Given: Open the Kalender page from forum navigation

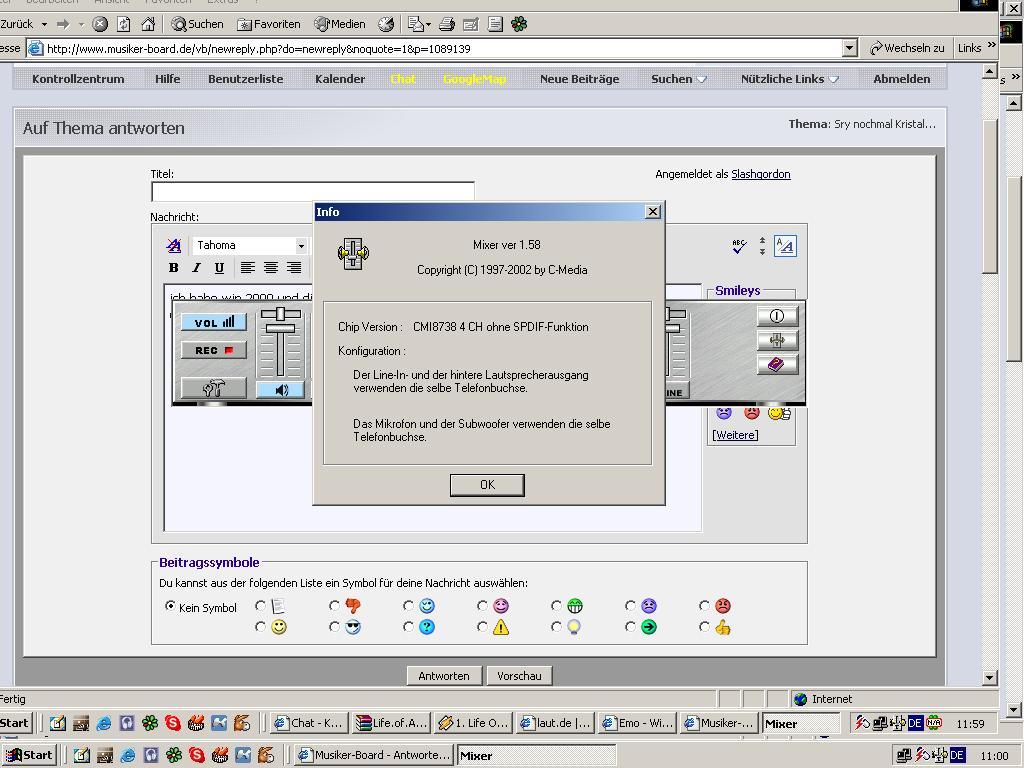Looking at the screenshot, I should [x=340, y=79].
